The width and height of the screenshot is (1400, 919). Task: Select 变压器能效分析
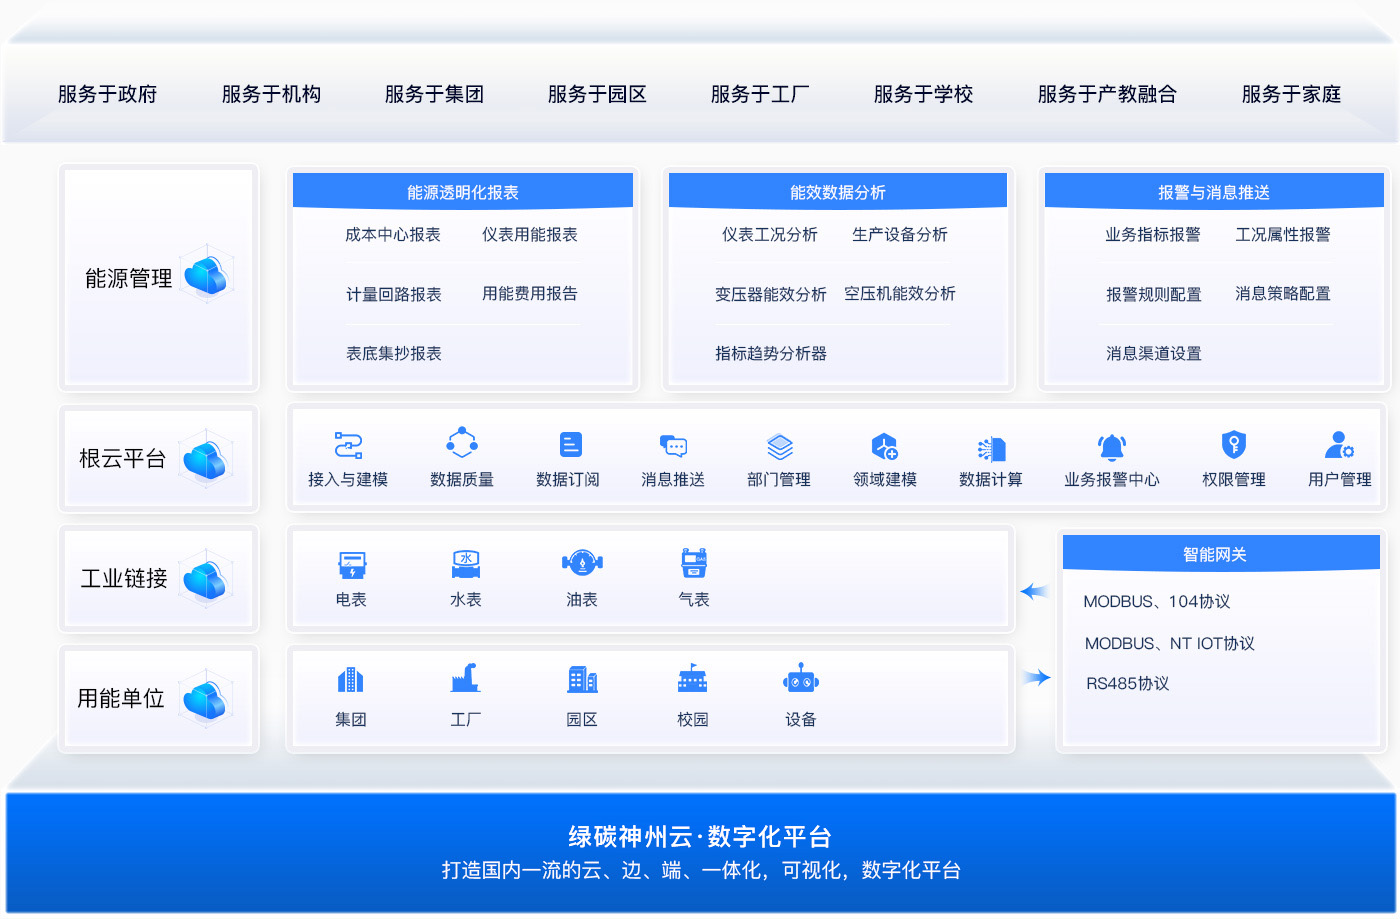click(x=771, y=294)
